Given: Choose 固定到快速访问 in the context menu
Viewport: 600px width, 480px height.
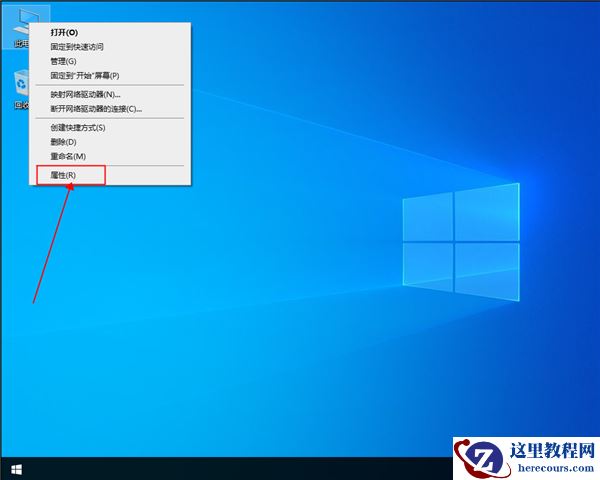Looking at the screenshot, I should (x=110, y=47).
